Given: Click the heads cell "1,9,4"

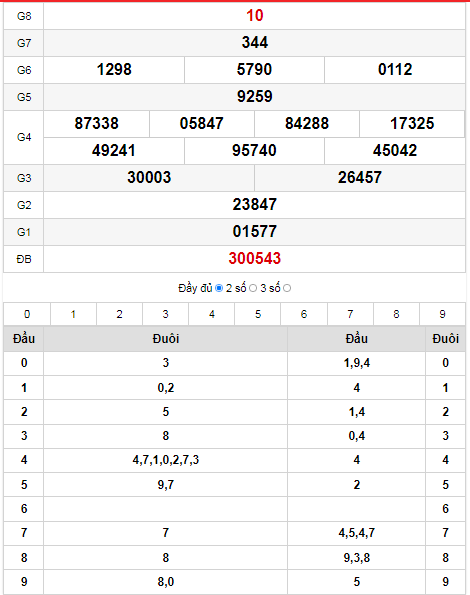Looking at the screenshot, I should click(x=357, y=363).
